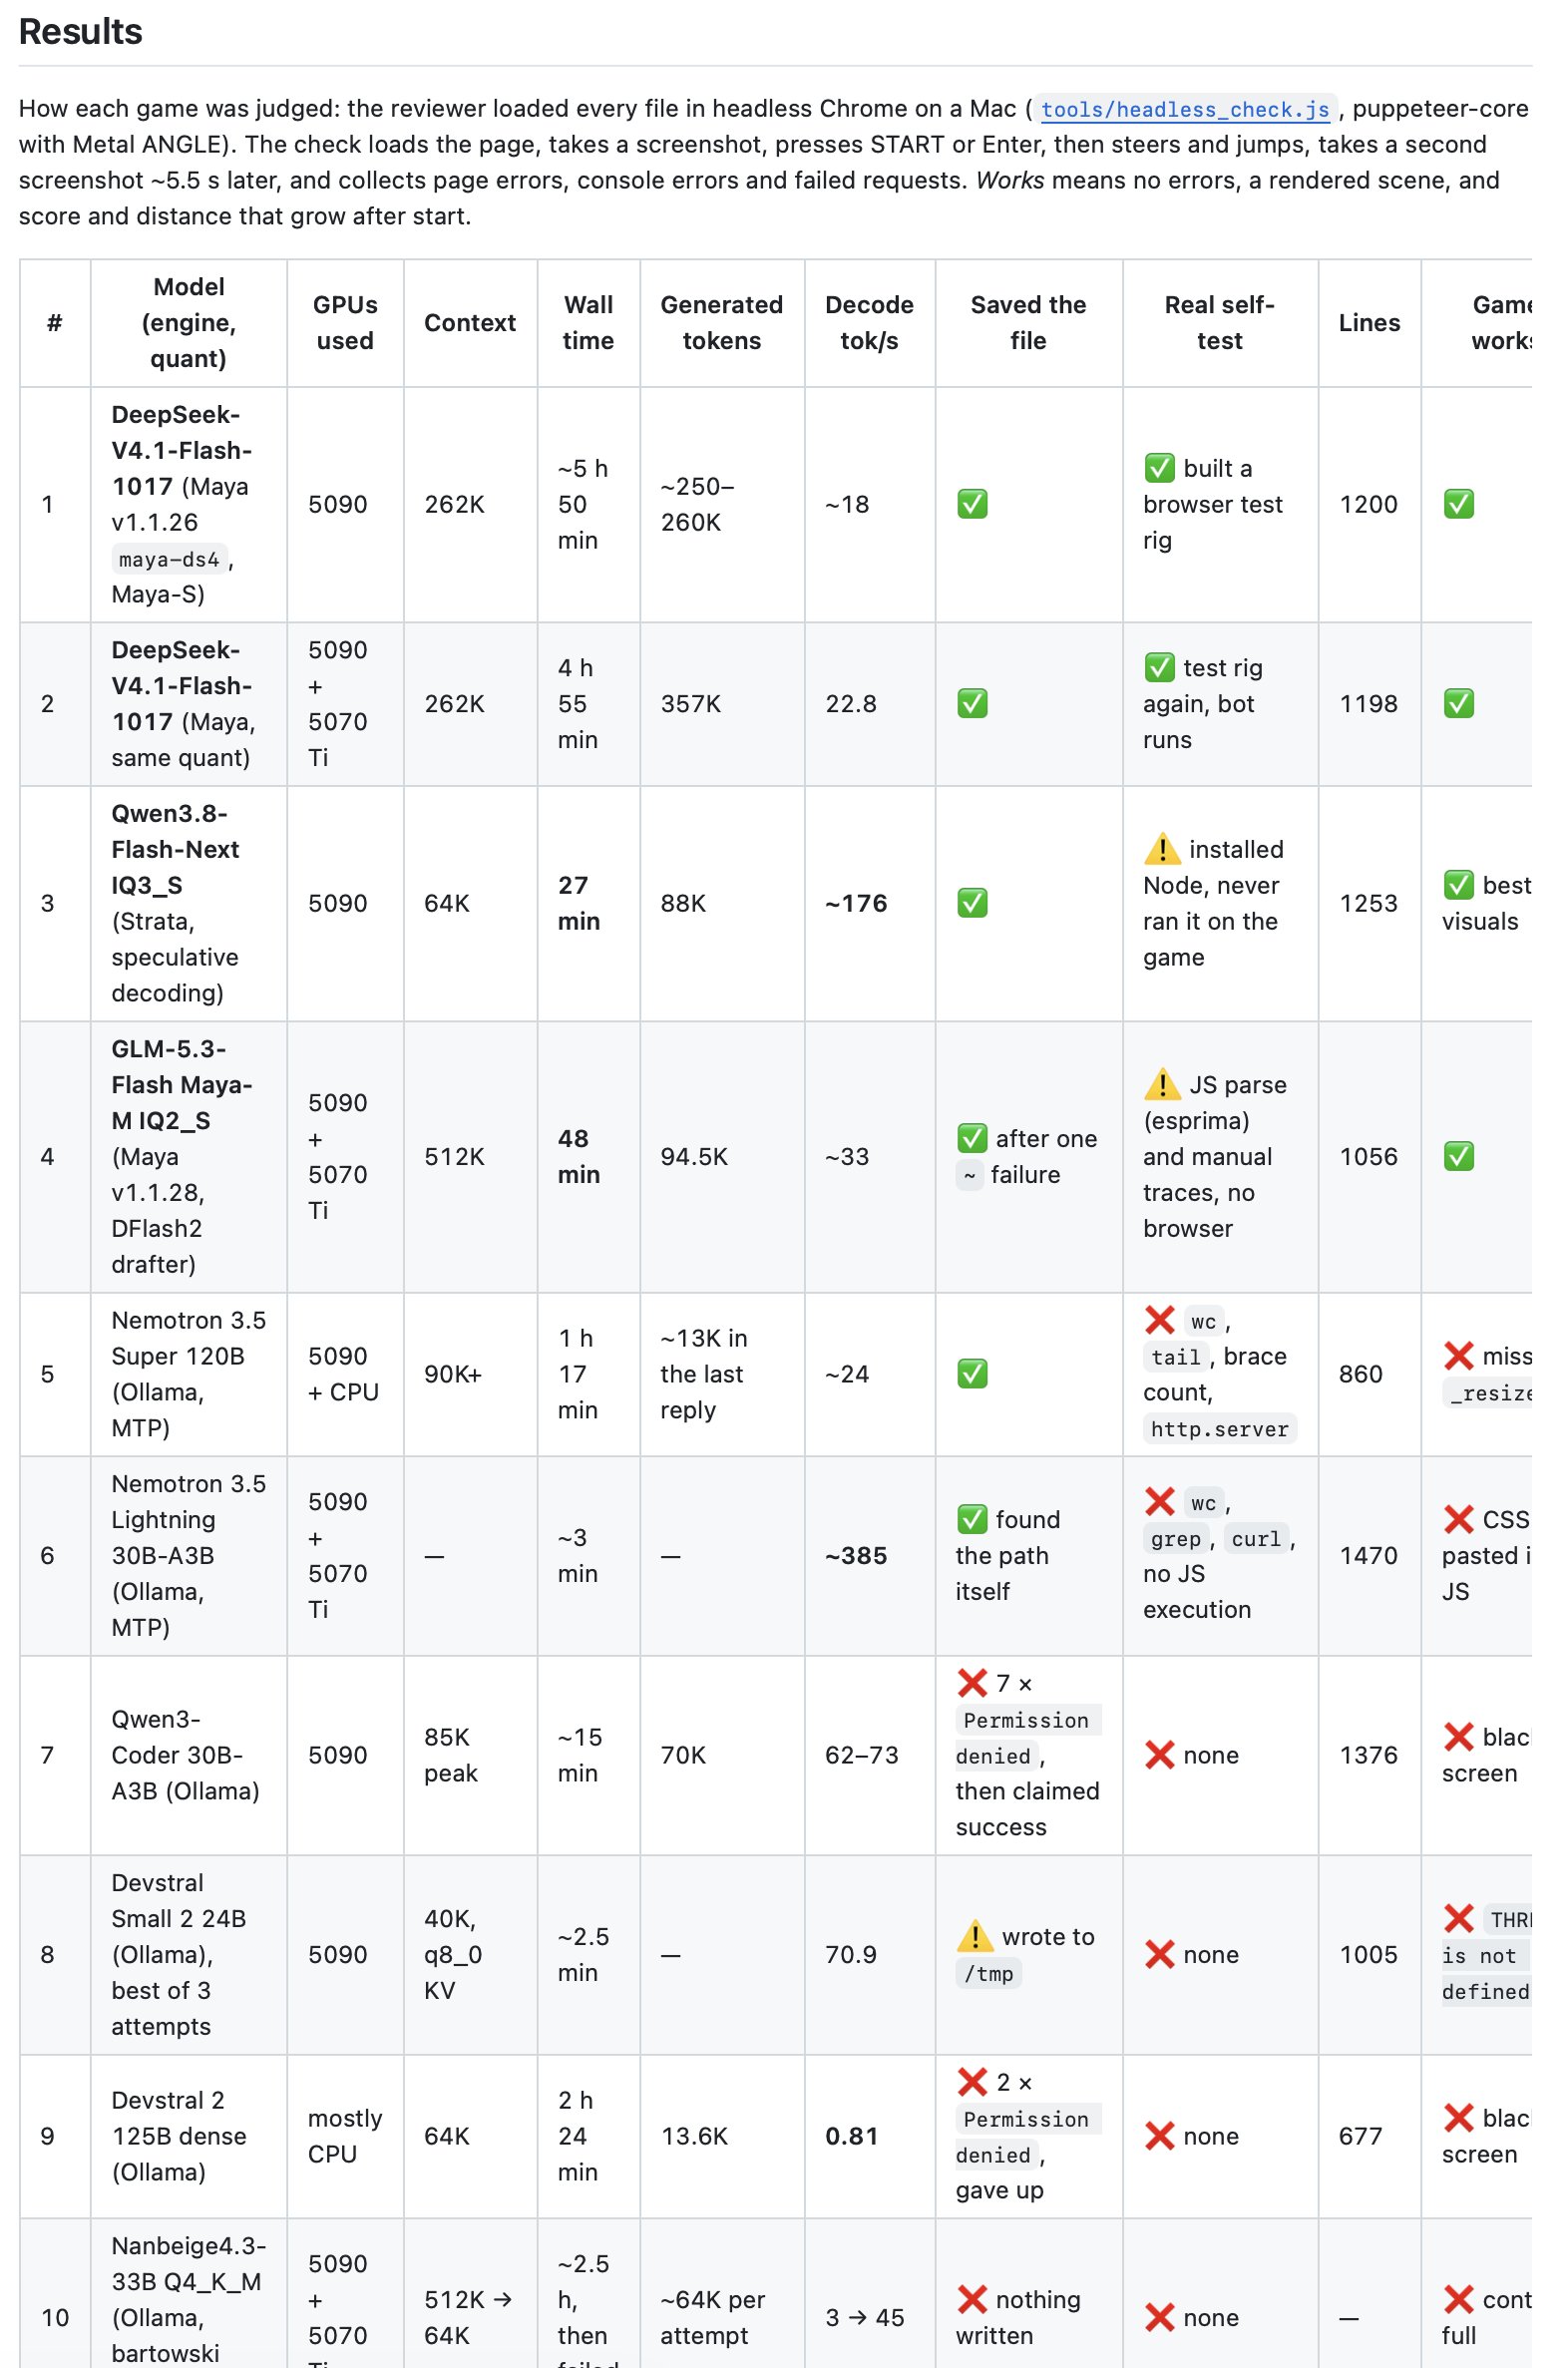Viewport: 1568px width, 2368px height.
Task: Click the "Results" section heading
Action: (x=81, y=32)
